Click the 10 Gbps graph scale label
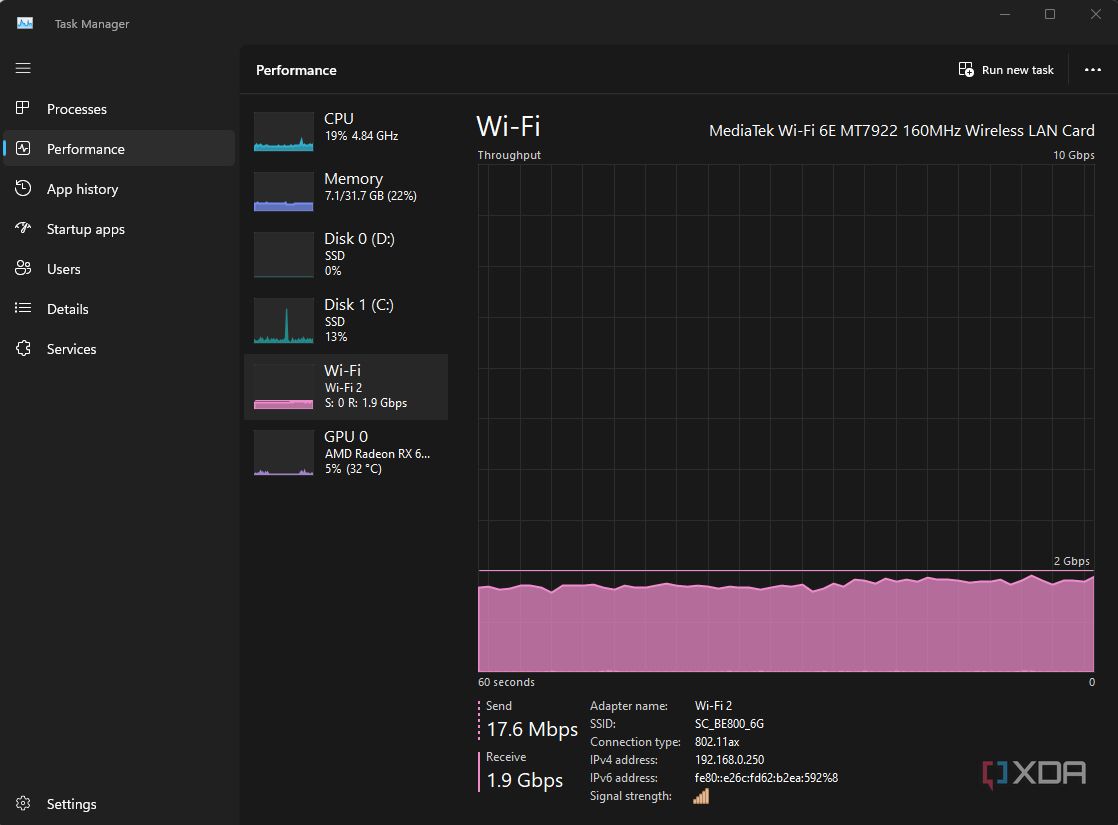1118x825 pixels. coord(1073,155)
